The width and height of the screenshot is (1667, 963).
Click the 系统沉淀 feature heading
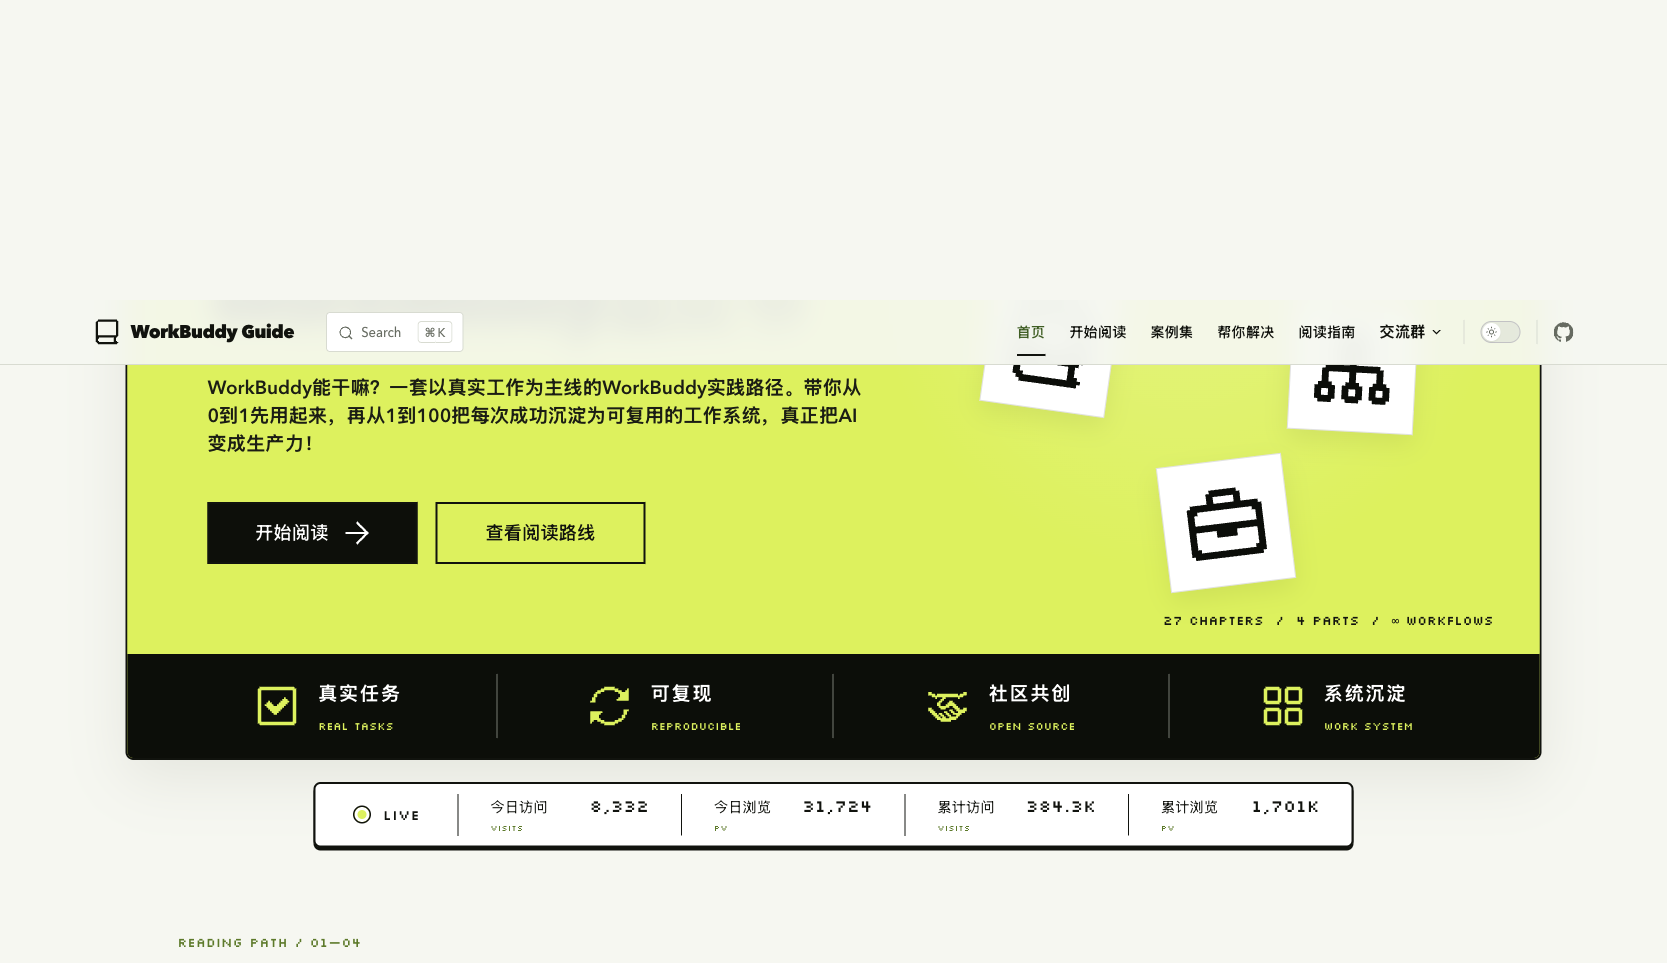(1365, 694)
